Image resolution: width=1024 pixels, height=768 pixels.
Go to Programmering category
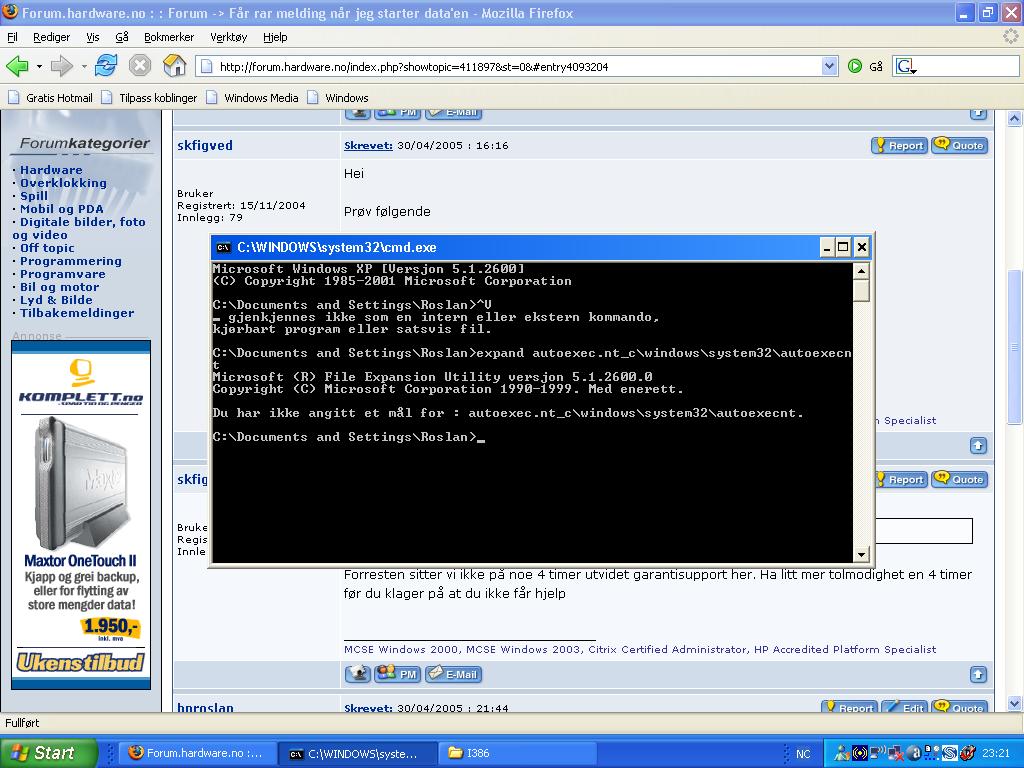click(x=71, y=261)
